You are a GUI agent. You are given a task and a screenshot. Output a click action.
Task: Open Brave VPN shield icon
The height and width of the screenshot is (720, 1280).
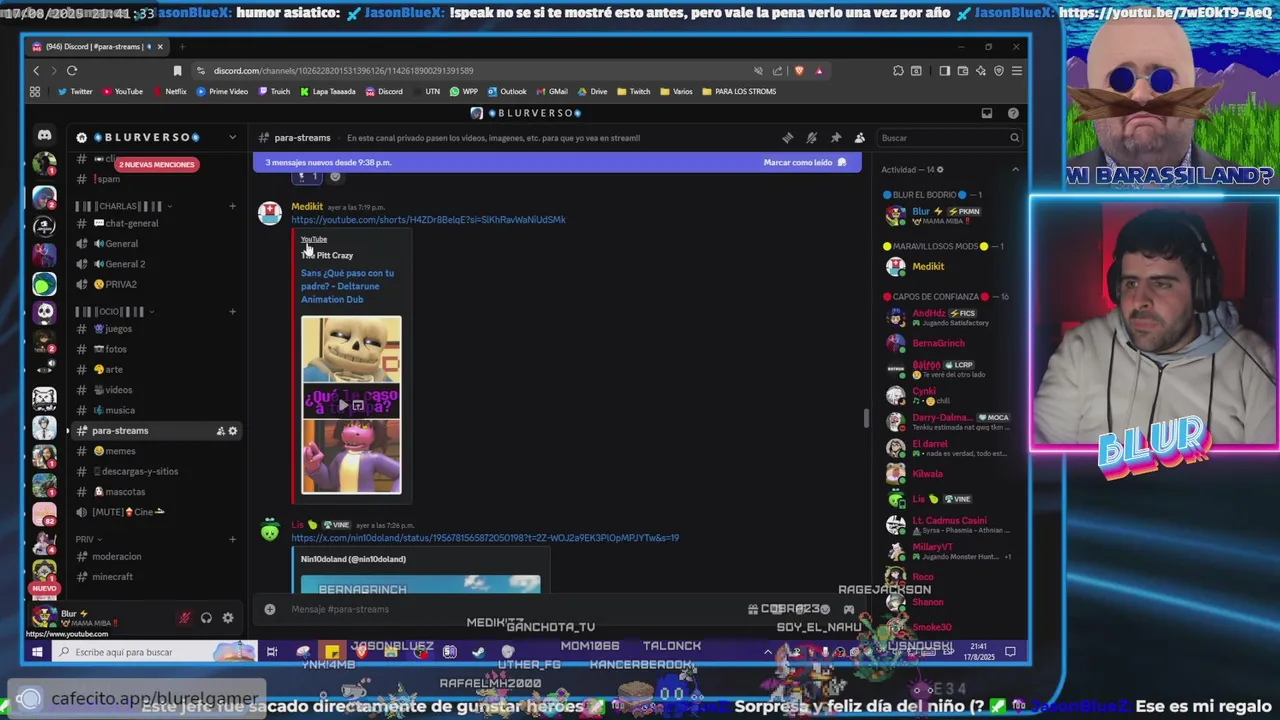[999, 70]
